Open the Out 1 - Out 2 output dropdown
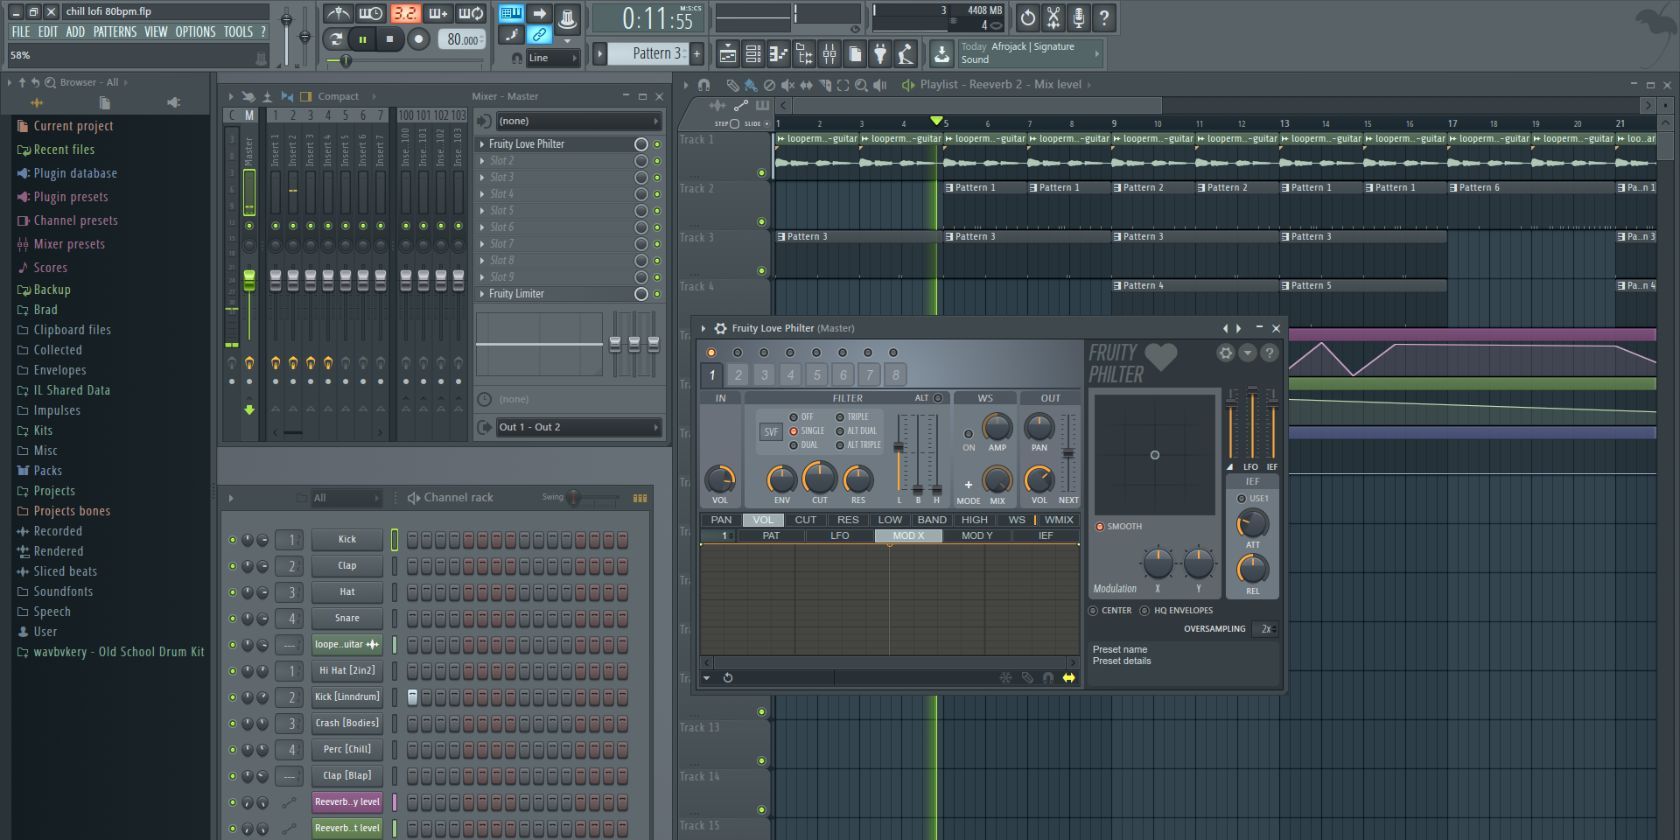 tap(579, 427)
